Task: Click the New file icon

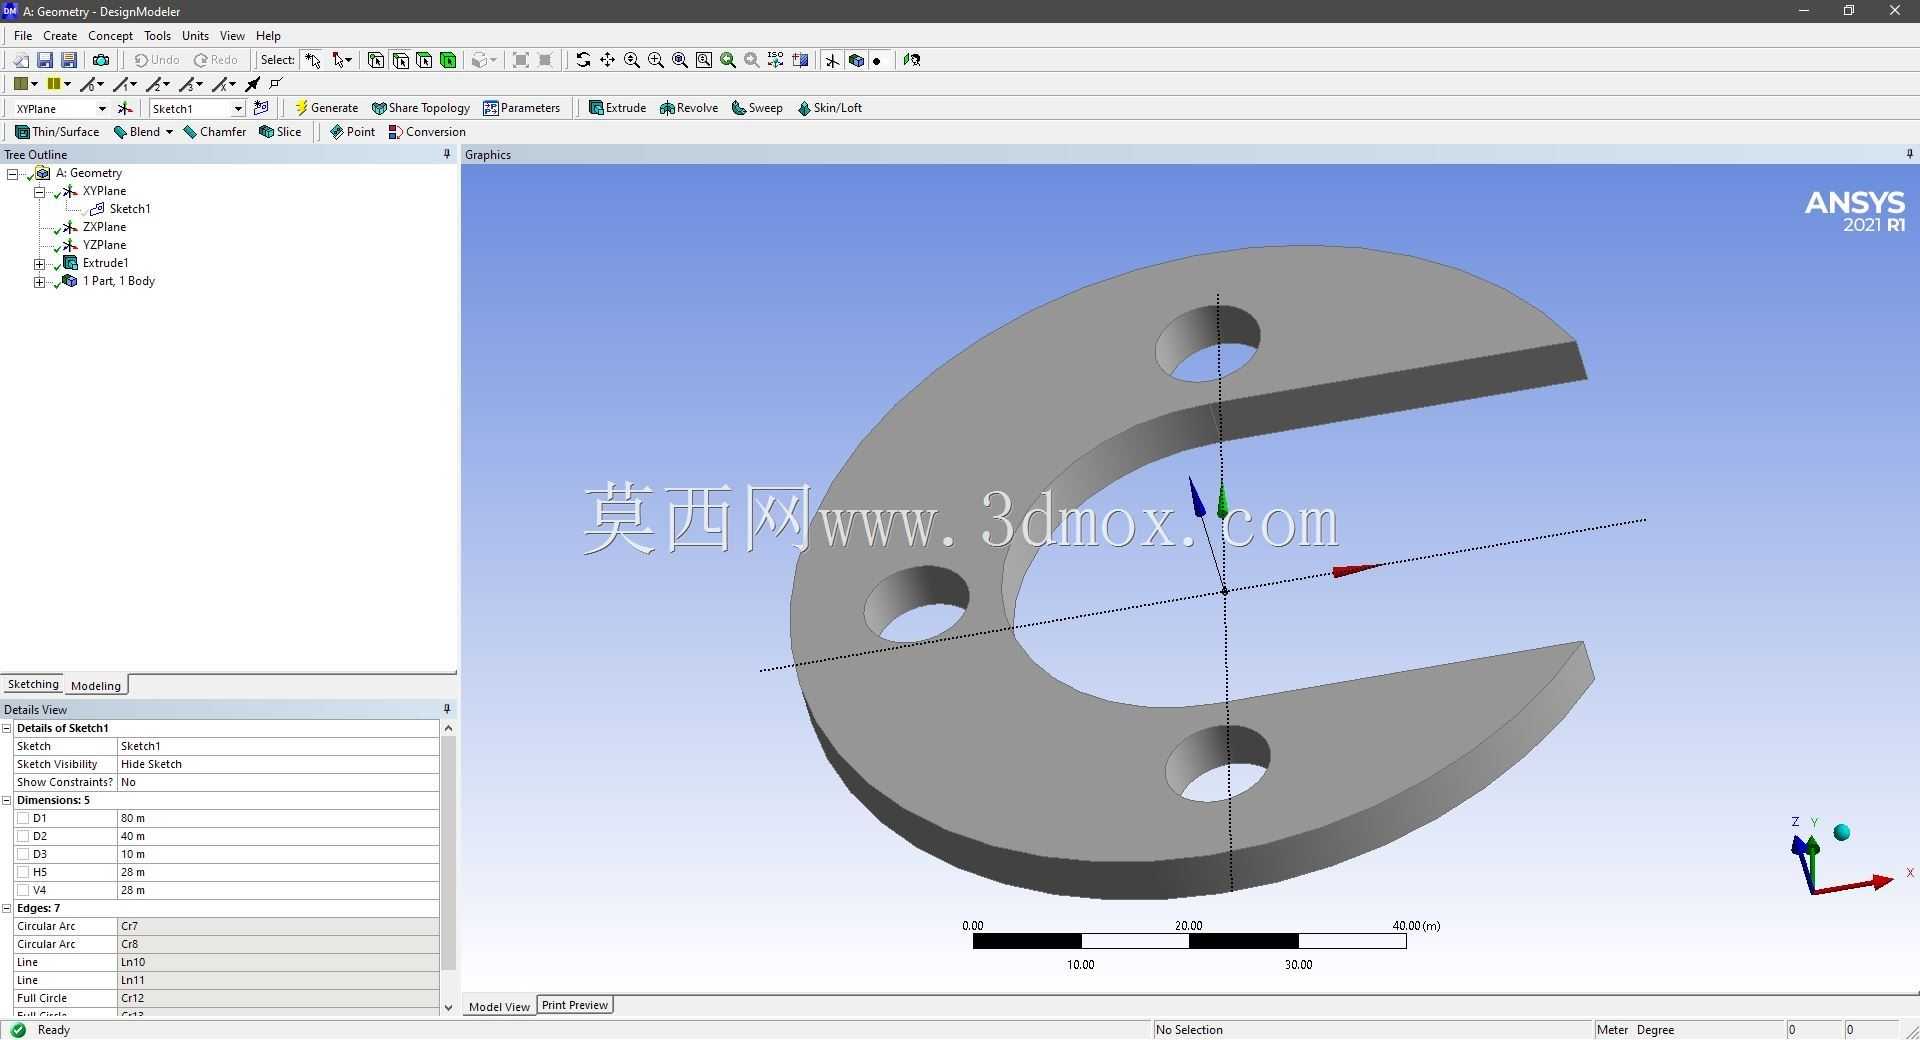Action: click(x=20, y=60)
